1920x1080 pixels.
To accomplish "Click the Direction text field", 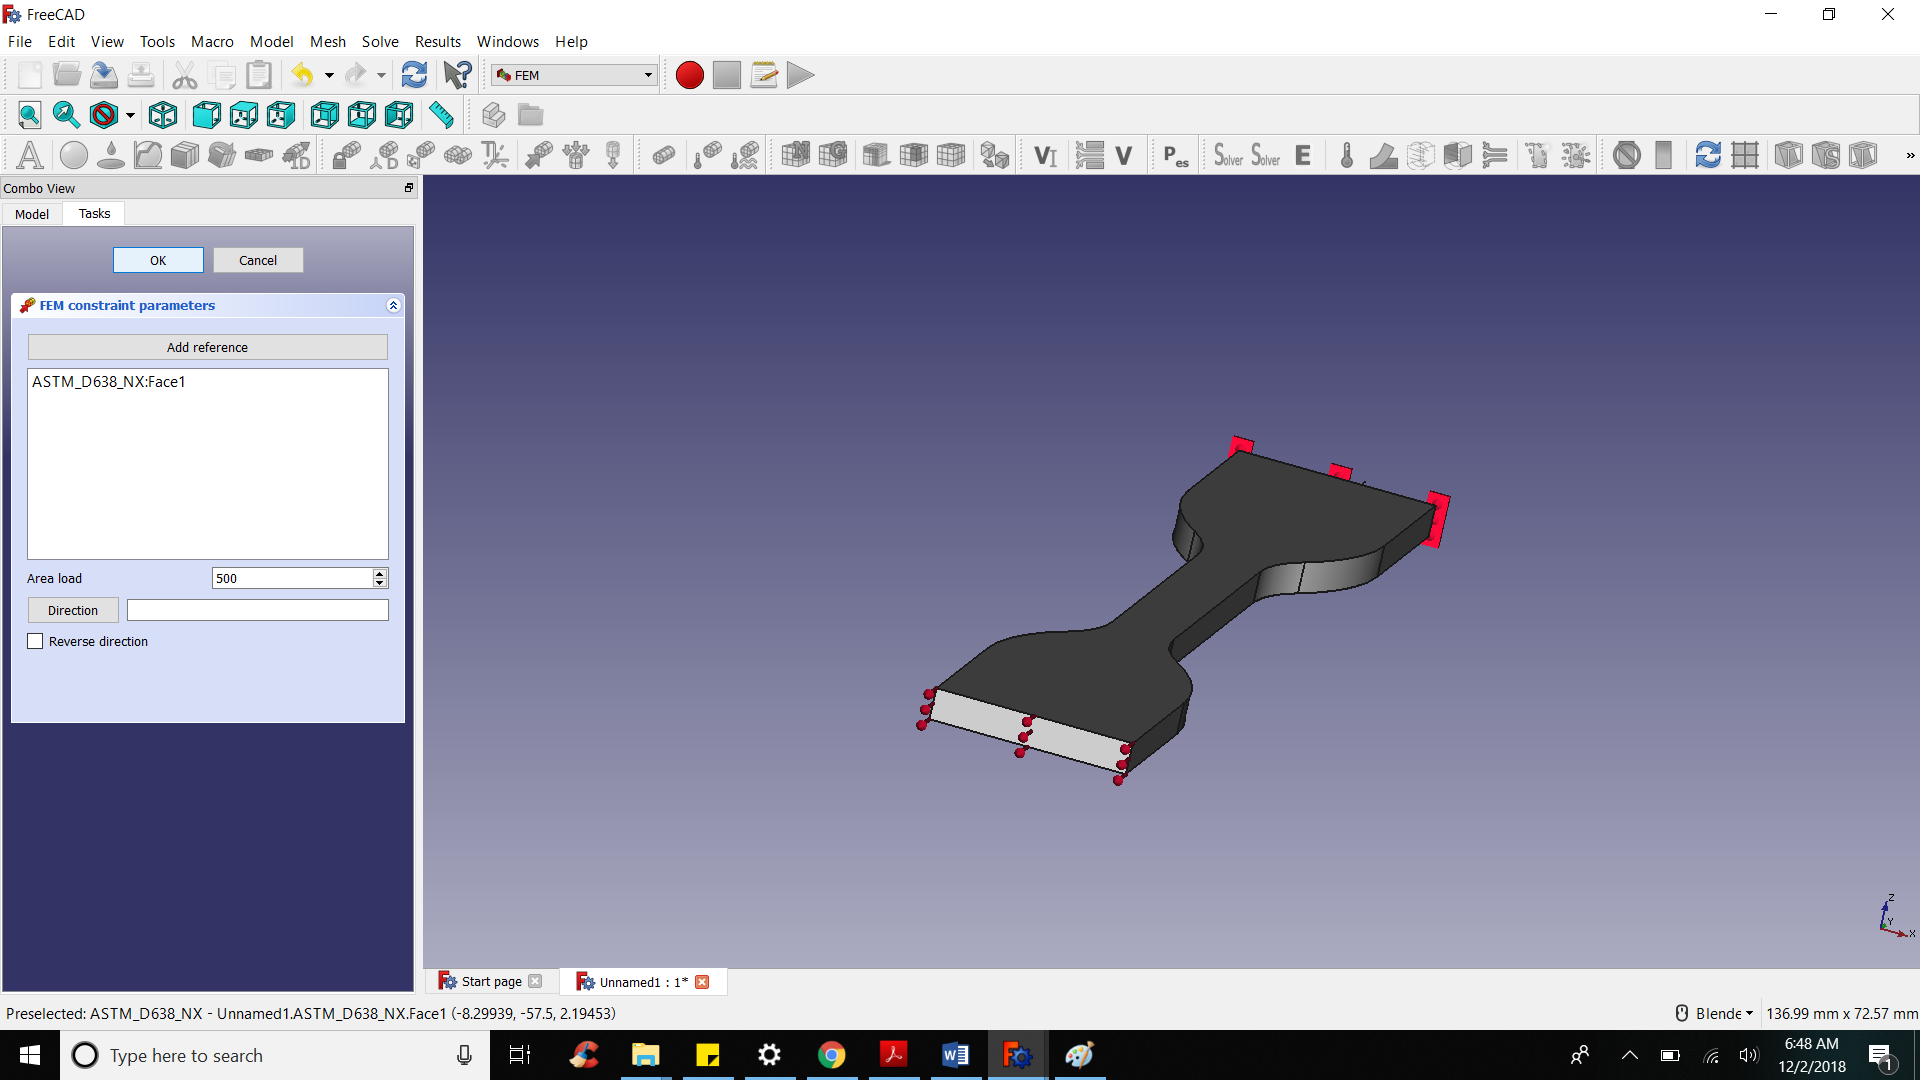I will (257, 610).
